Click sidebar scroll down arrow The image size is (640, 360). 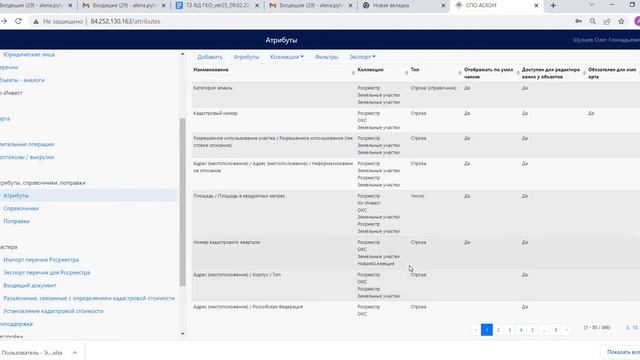[182, 333]
